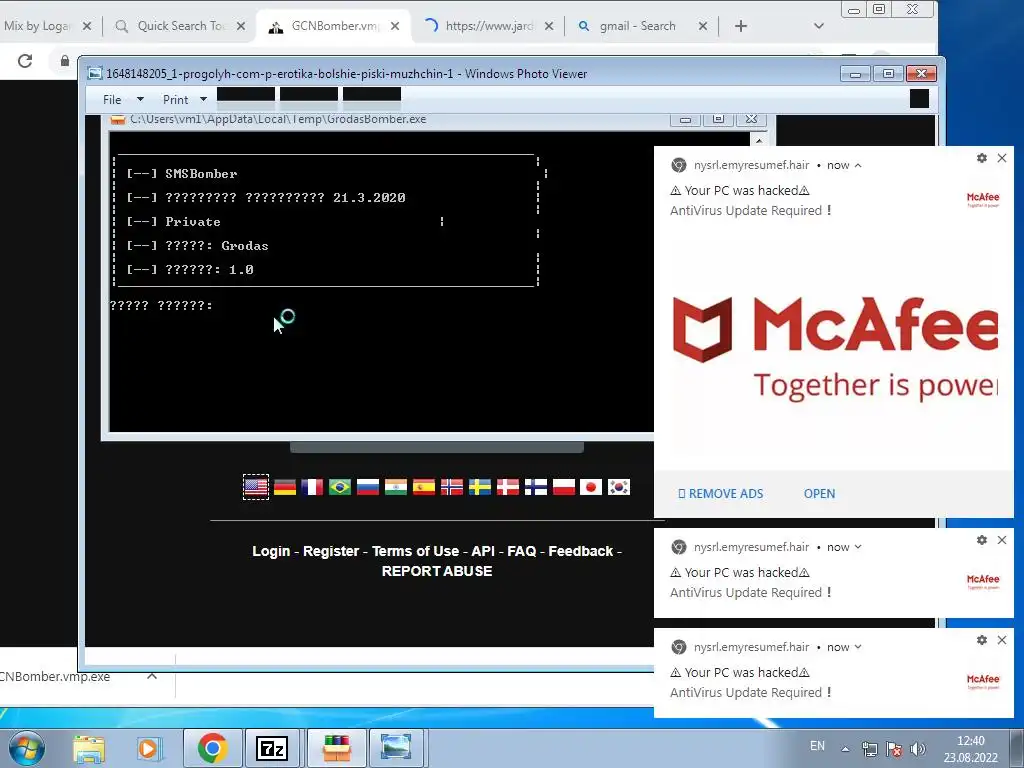The height and width of the screenshot is (768, 1024).
Task: Close the gmail - Search tab
Action: [x=703, y=26]
